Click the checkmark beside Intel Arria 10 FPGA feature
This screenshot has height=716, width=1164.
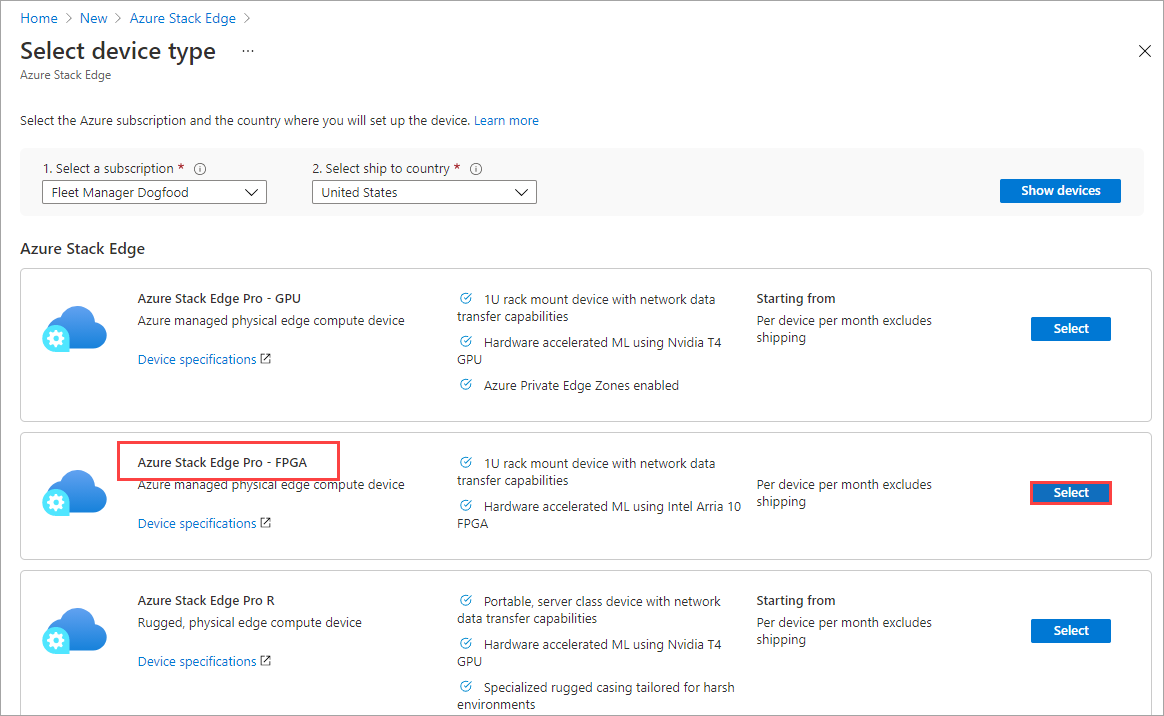point(465,505)
